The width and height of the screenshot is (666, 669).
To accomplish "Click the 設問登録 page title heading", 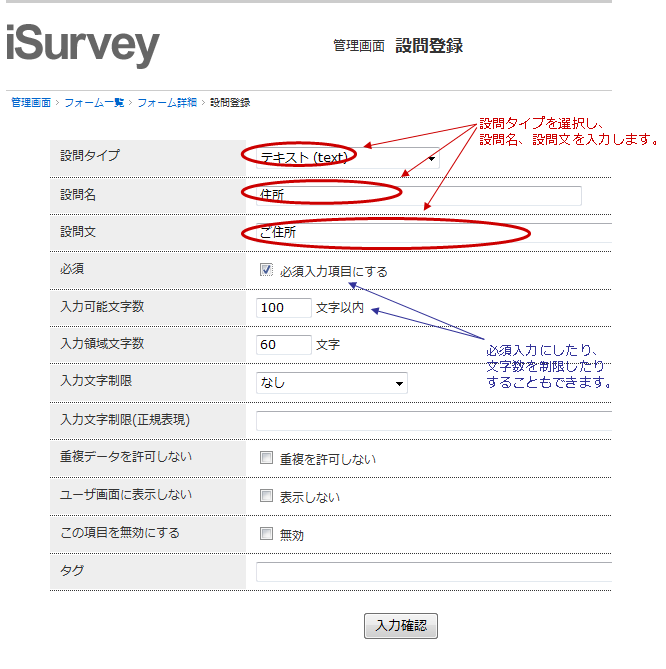I will (429, 46).
